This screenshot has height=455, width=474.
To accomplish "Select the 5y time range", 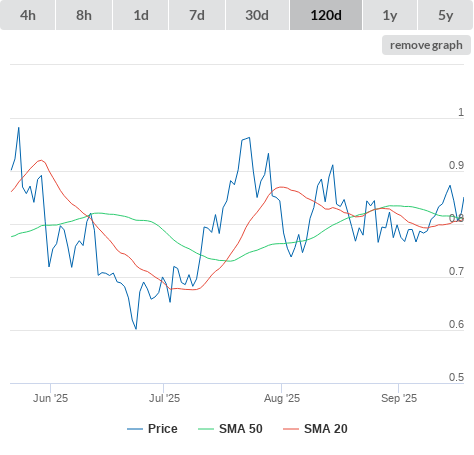I will 446,15.
